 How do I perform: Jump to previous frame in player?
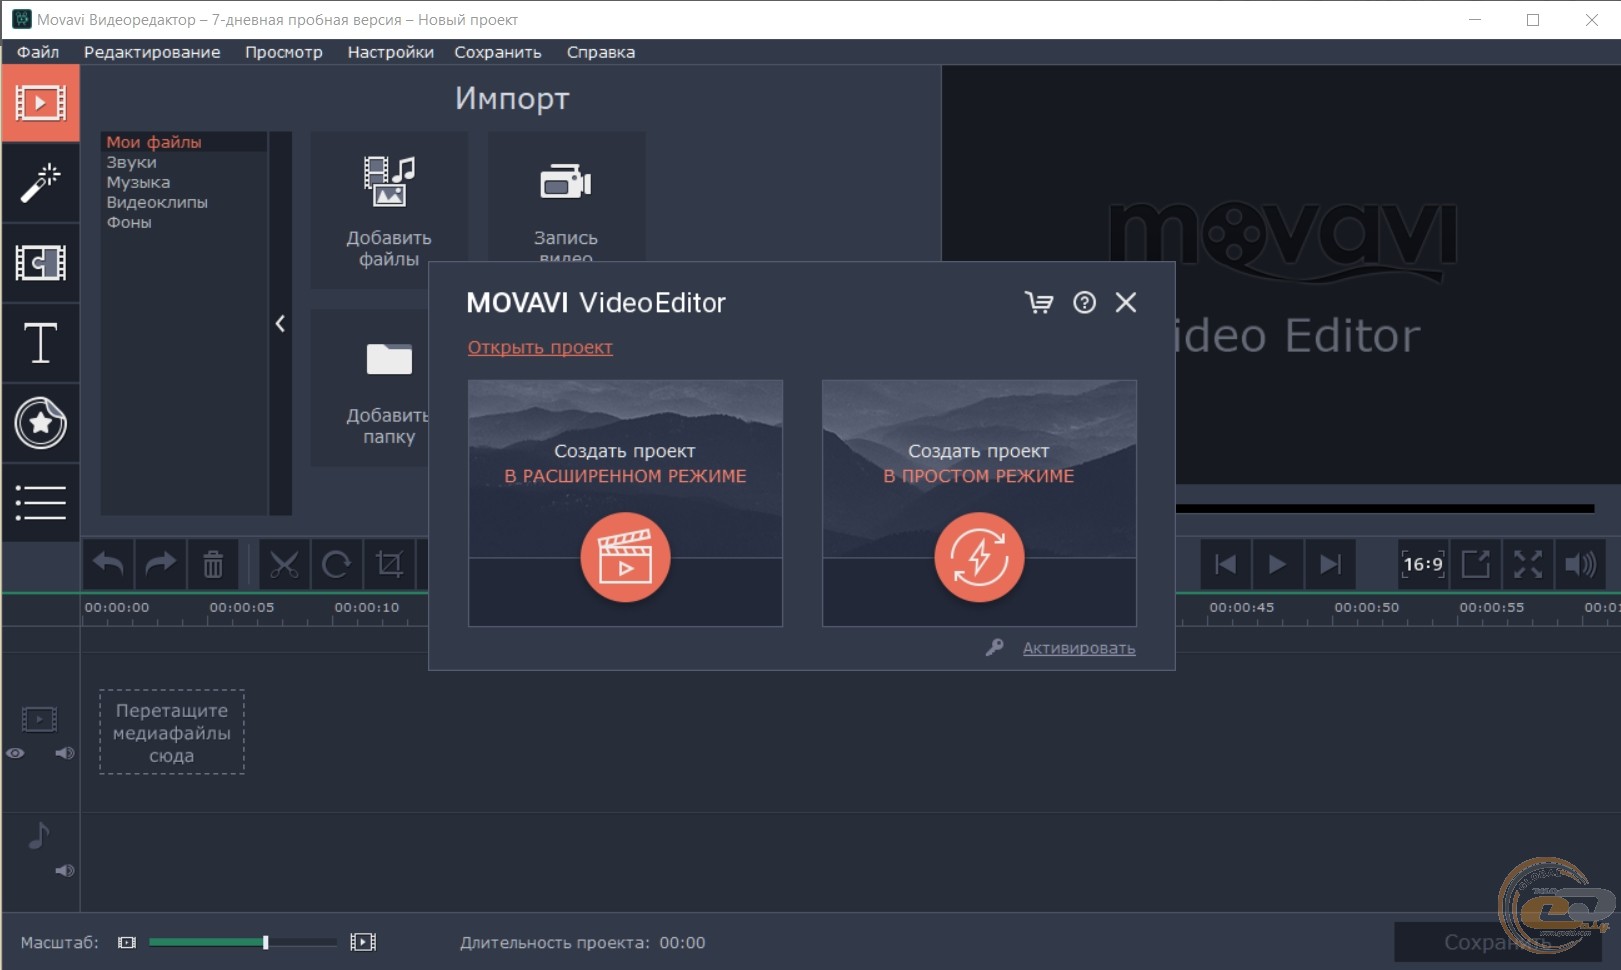tap(1225, 565)
